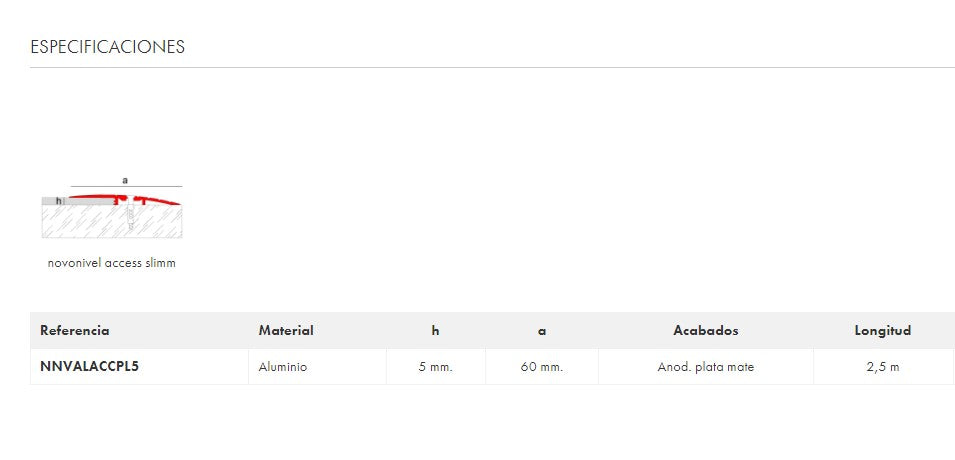The height and width of the screenshot is (460, 955).
Task: Click the '5 mm.' height value
Action: (436, 367)
